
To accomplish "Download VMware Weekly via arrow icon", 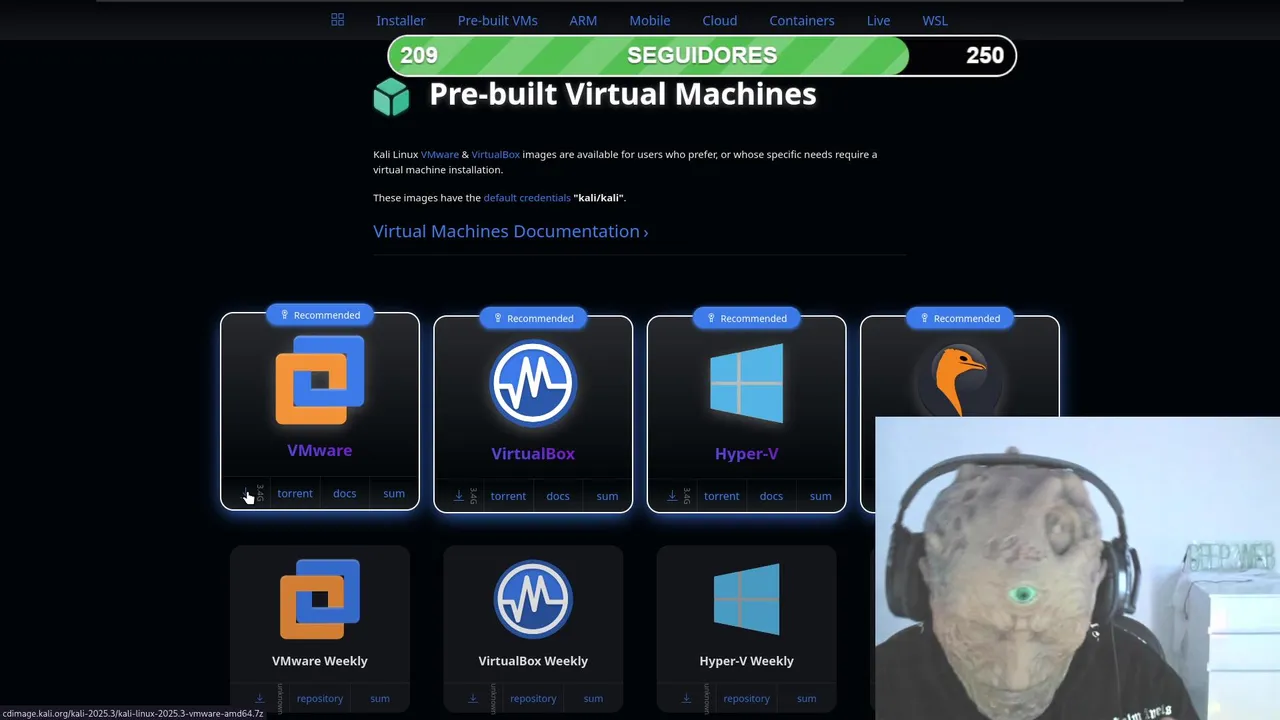I will (x=259, y=698).
